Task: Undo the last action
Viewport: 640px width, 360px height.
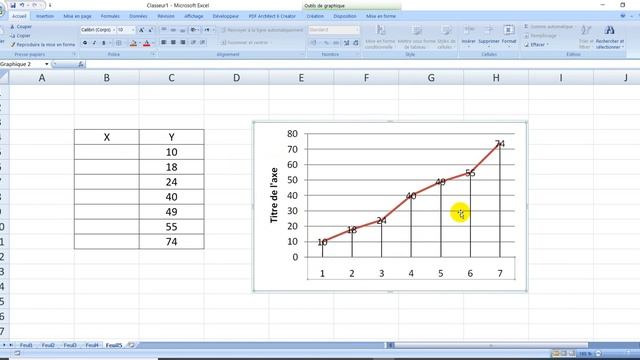Action: click(x=22, y=5)
